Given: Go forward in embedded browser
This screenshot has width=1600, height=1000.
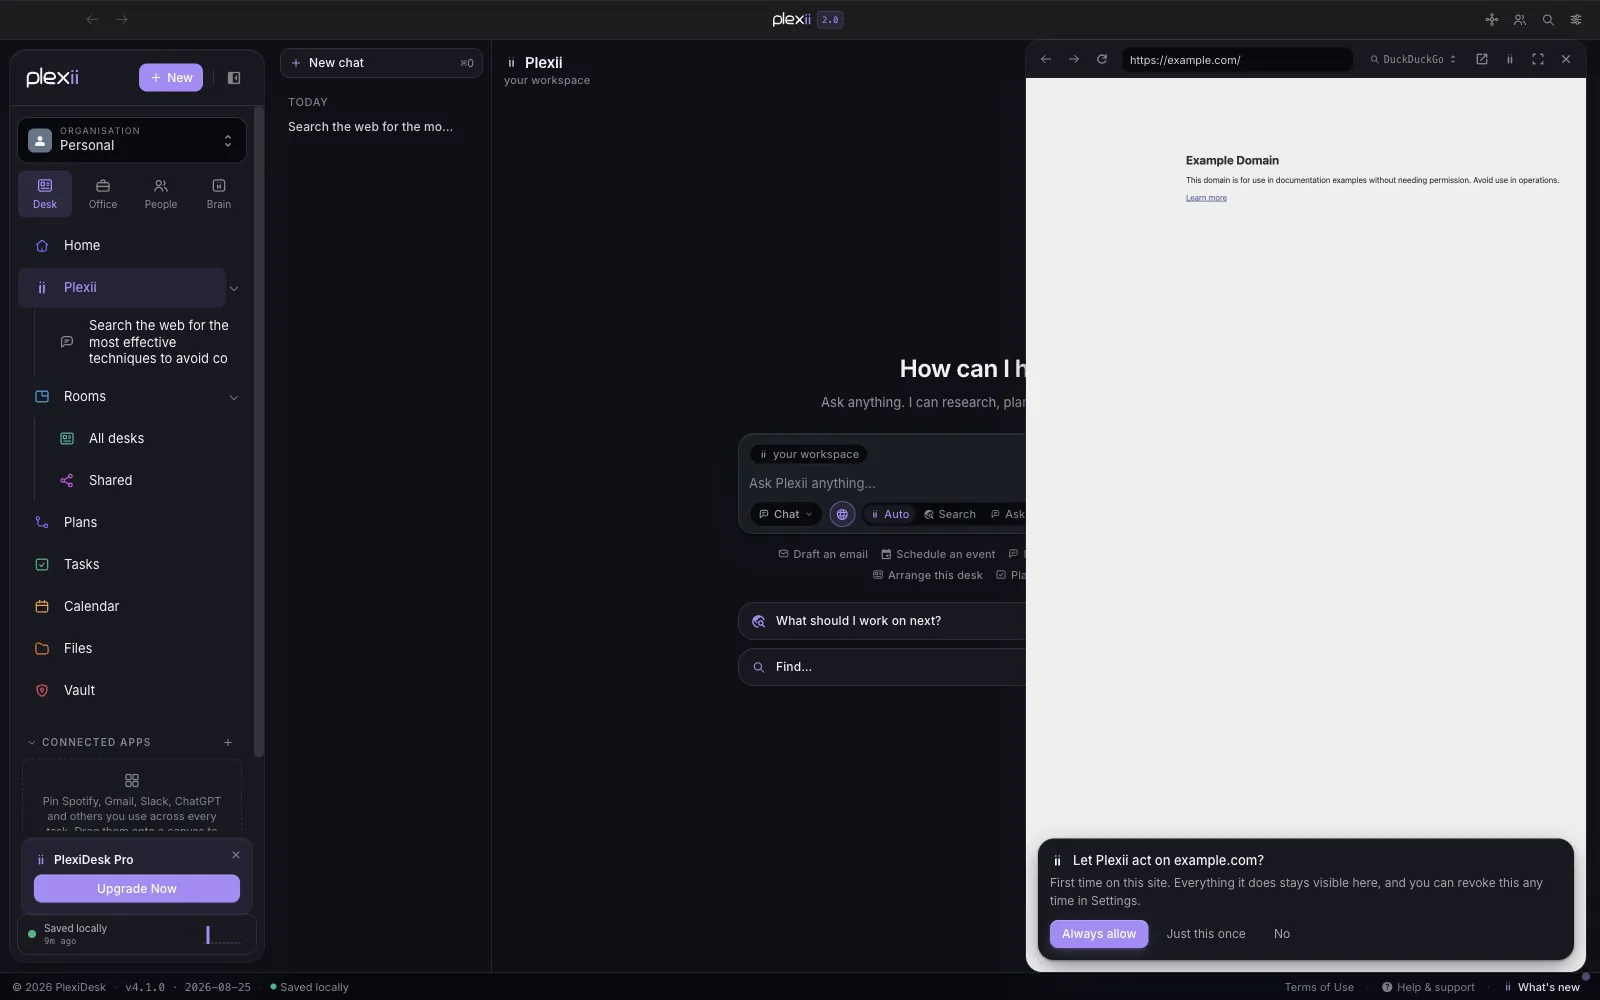Looking at the screenshot, I should 1074,60.
